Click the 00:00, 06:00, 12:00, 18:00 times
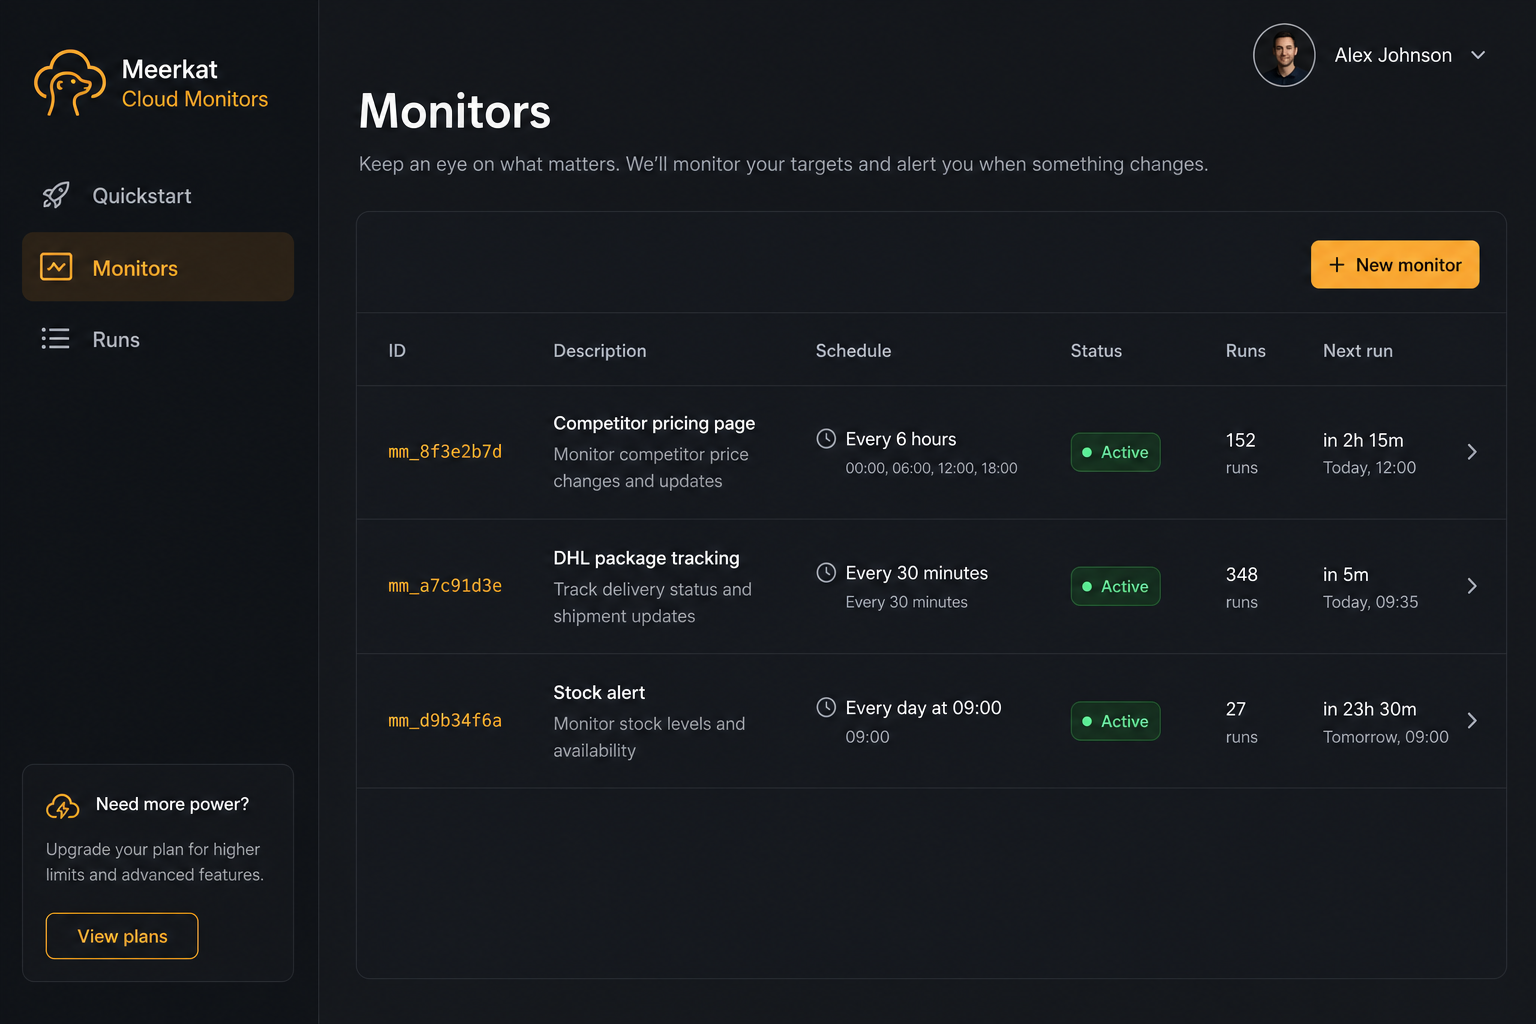Screen dimensions: 1536x1024 point(931,468)
